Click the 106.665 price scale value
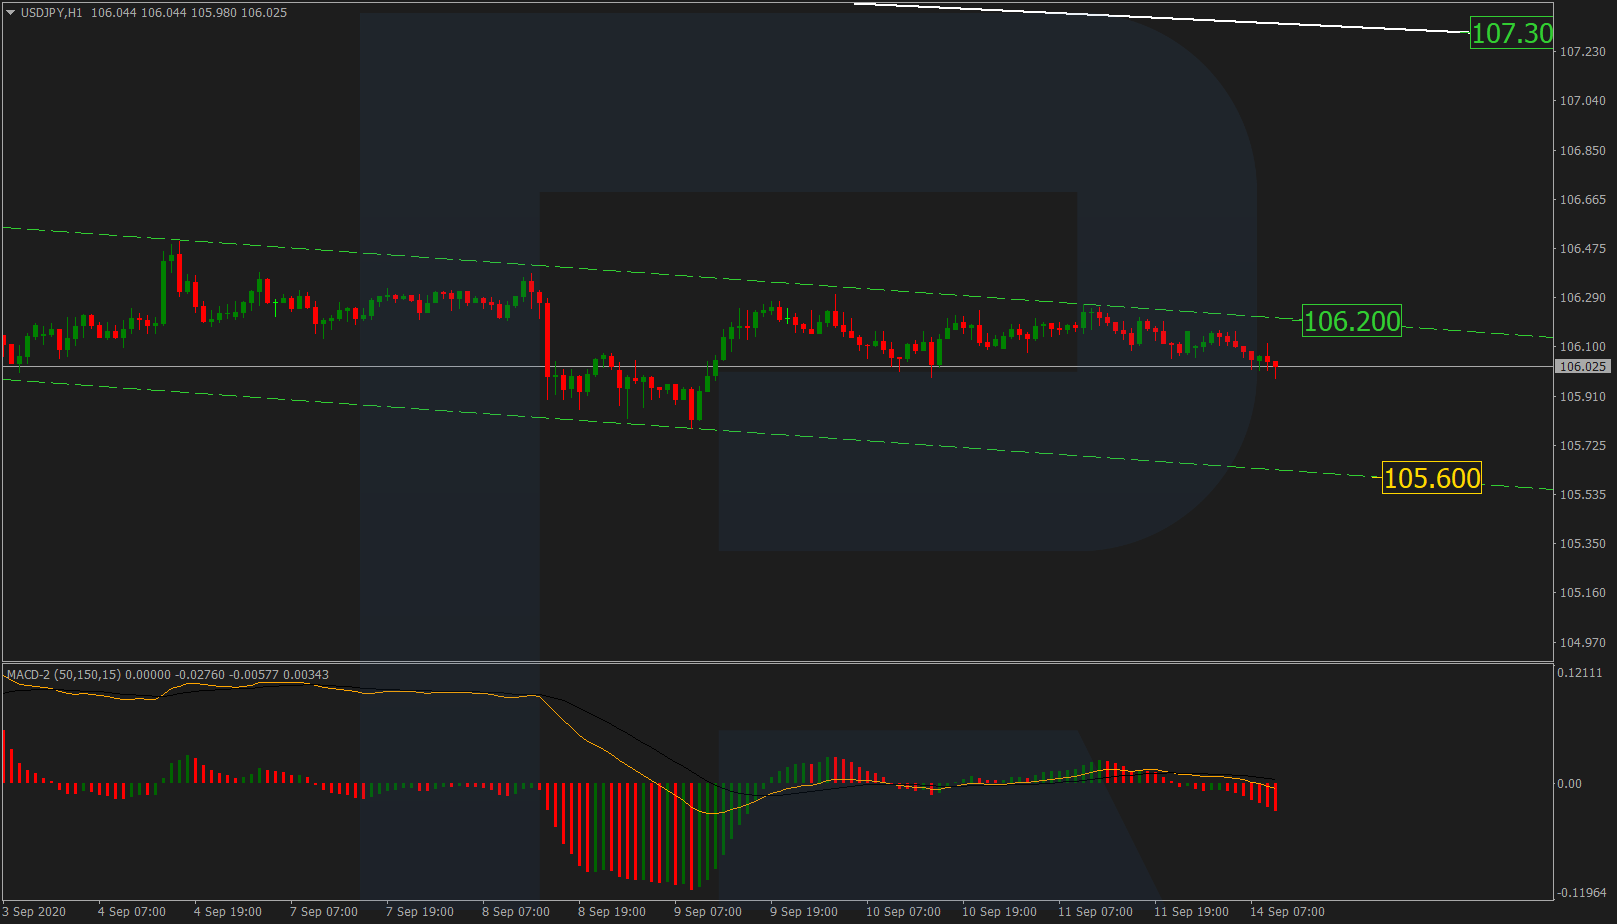 tap(1583, 200)
